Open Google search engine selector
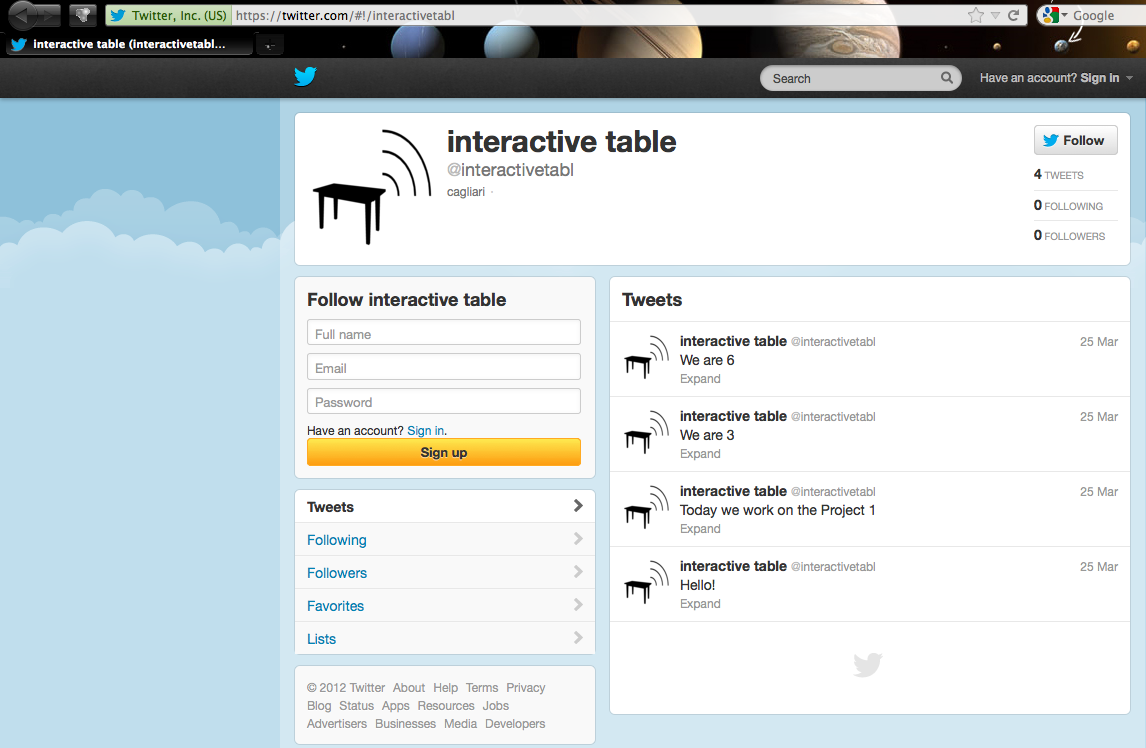1146x748 pixels. point(1055,15)
